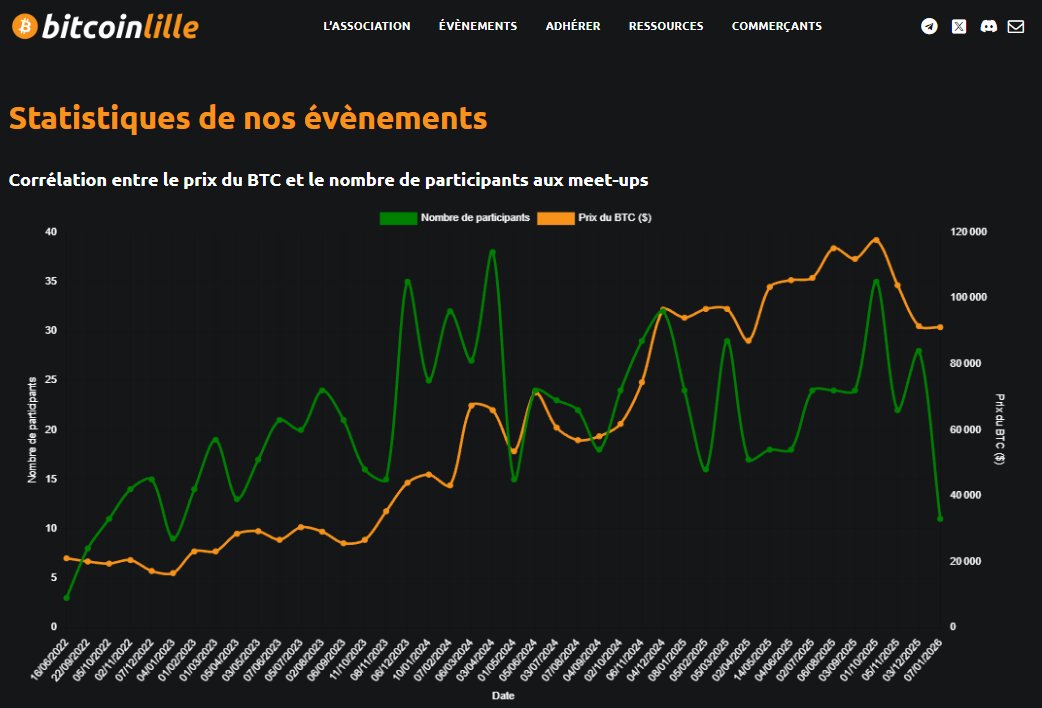1042x708 pixels.
Task: Open the COMMERÇANTS menu
Action: pyautogui.click(x=777, y=26)
